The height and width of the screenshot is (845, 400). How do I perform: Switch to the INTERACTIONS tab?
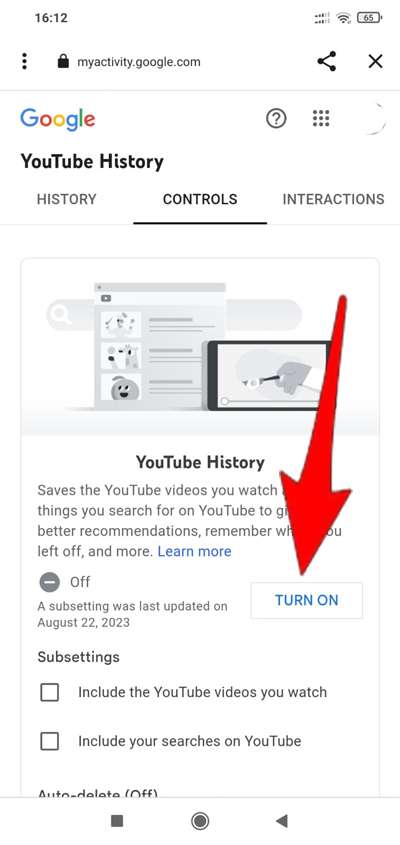334,199
